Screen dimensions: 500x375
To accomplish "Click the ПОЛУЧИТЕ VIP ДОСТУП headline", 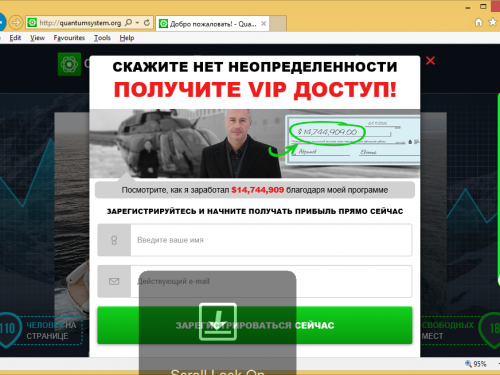I will pyautogui.click(x=255, y=90).
